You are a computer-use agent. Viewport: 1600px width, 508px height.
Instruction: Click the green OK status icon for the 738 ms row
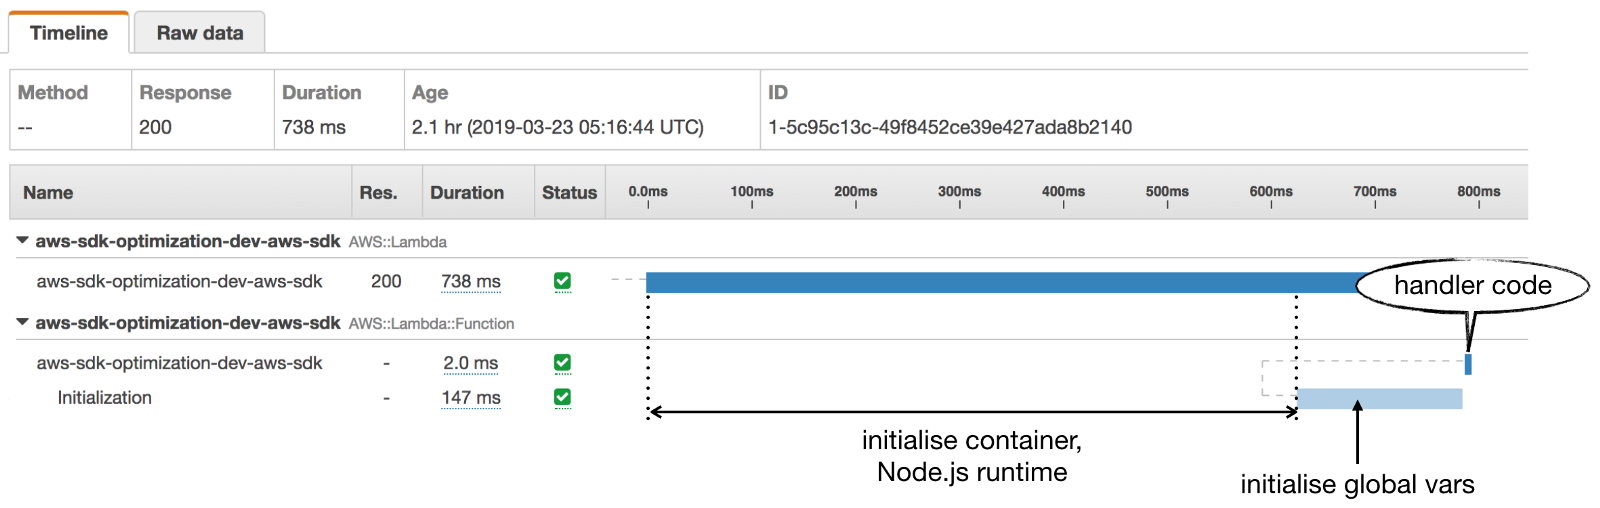(562, 282)
